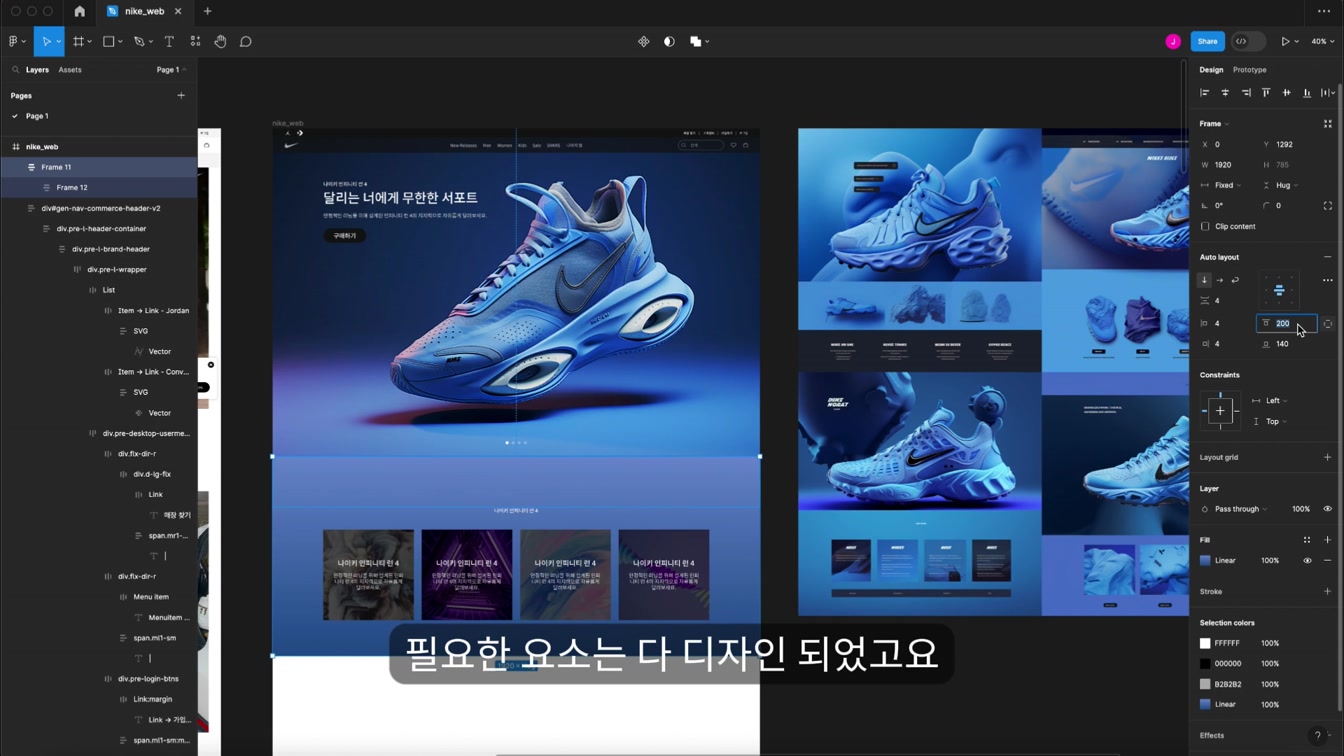1344x756 pixels.
Task: Open the 40% zoom dropdown
Action: (1323, 42)
